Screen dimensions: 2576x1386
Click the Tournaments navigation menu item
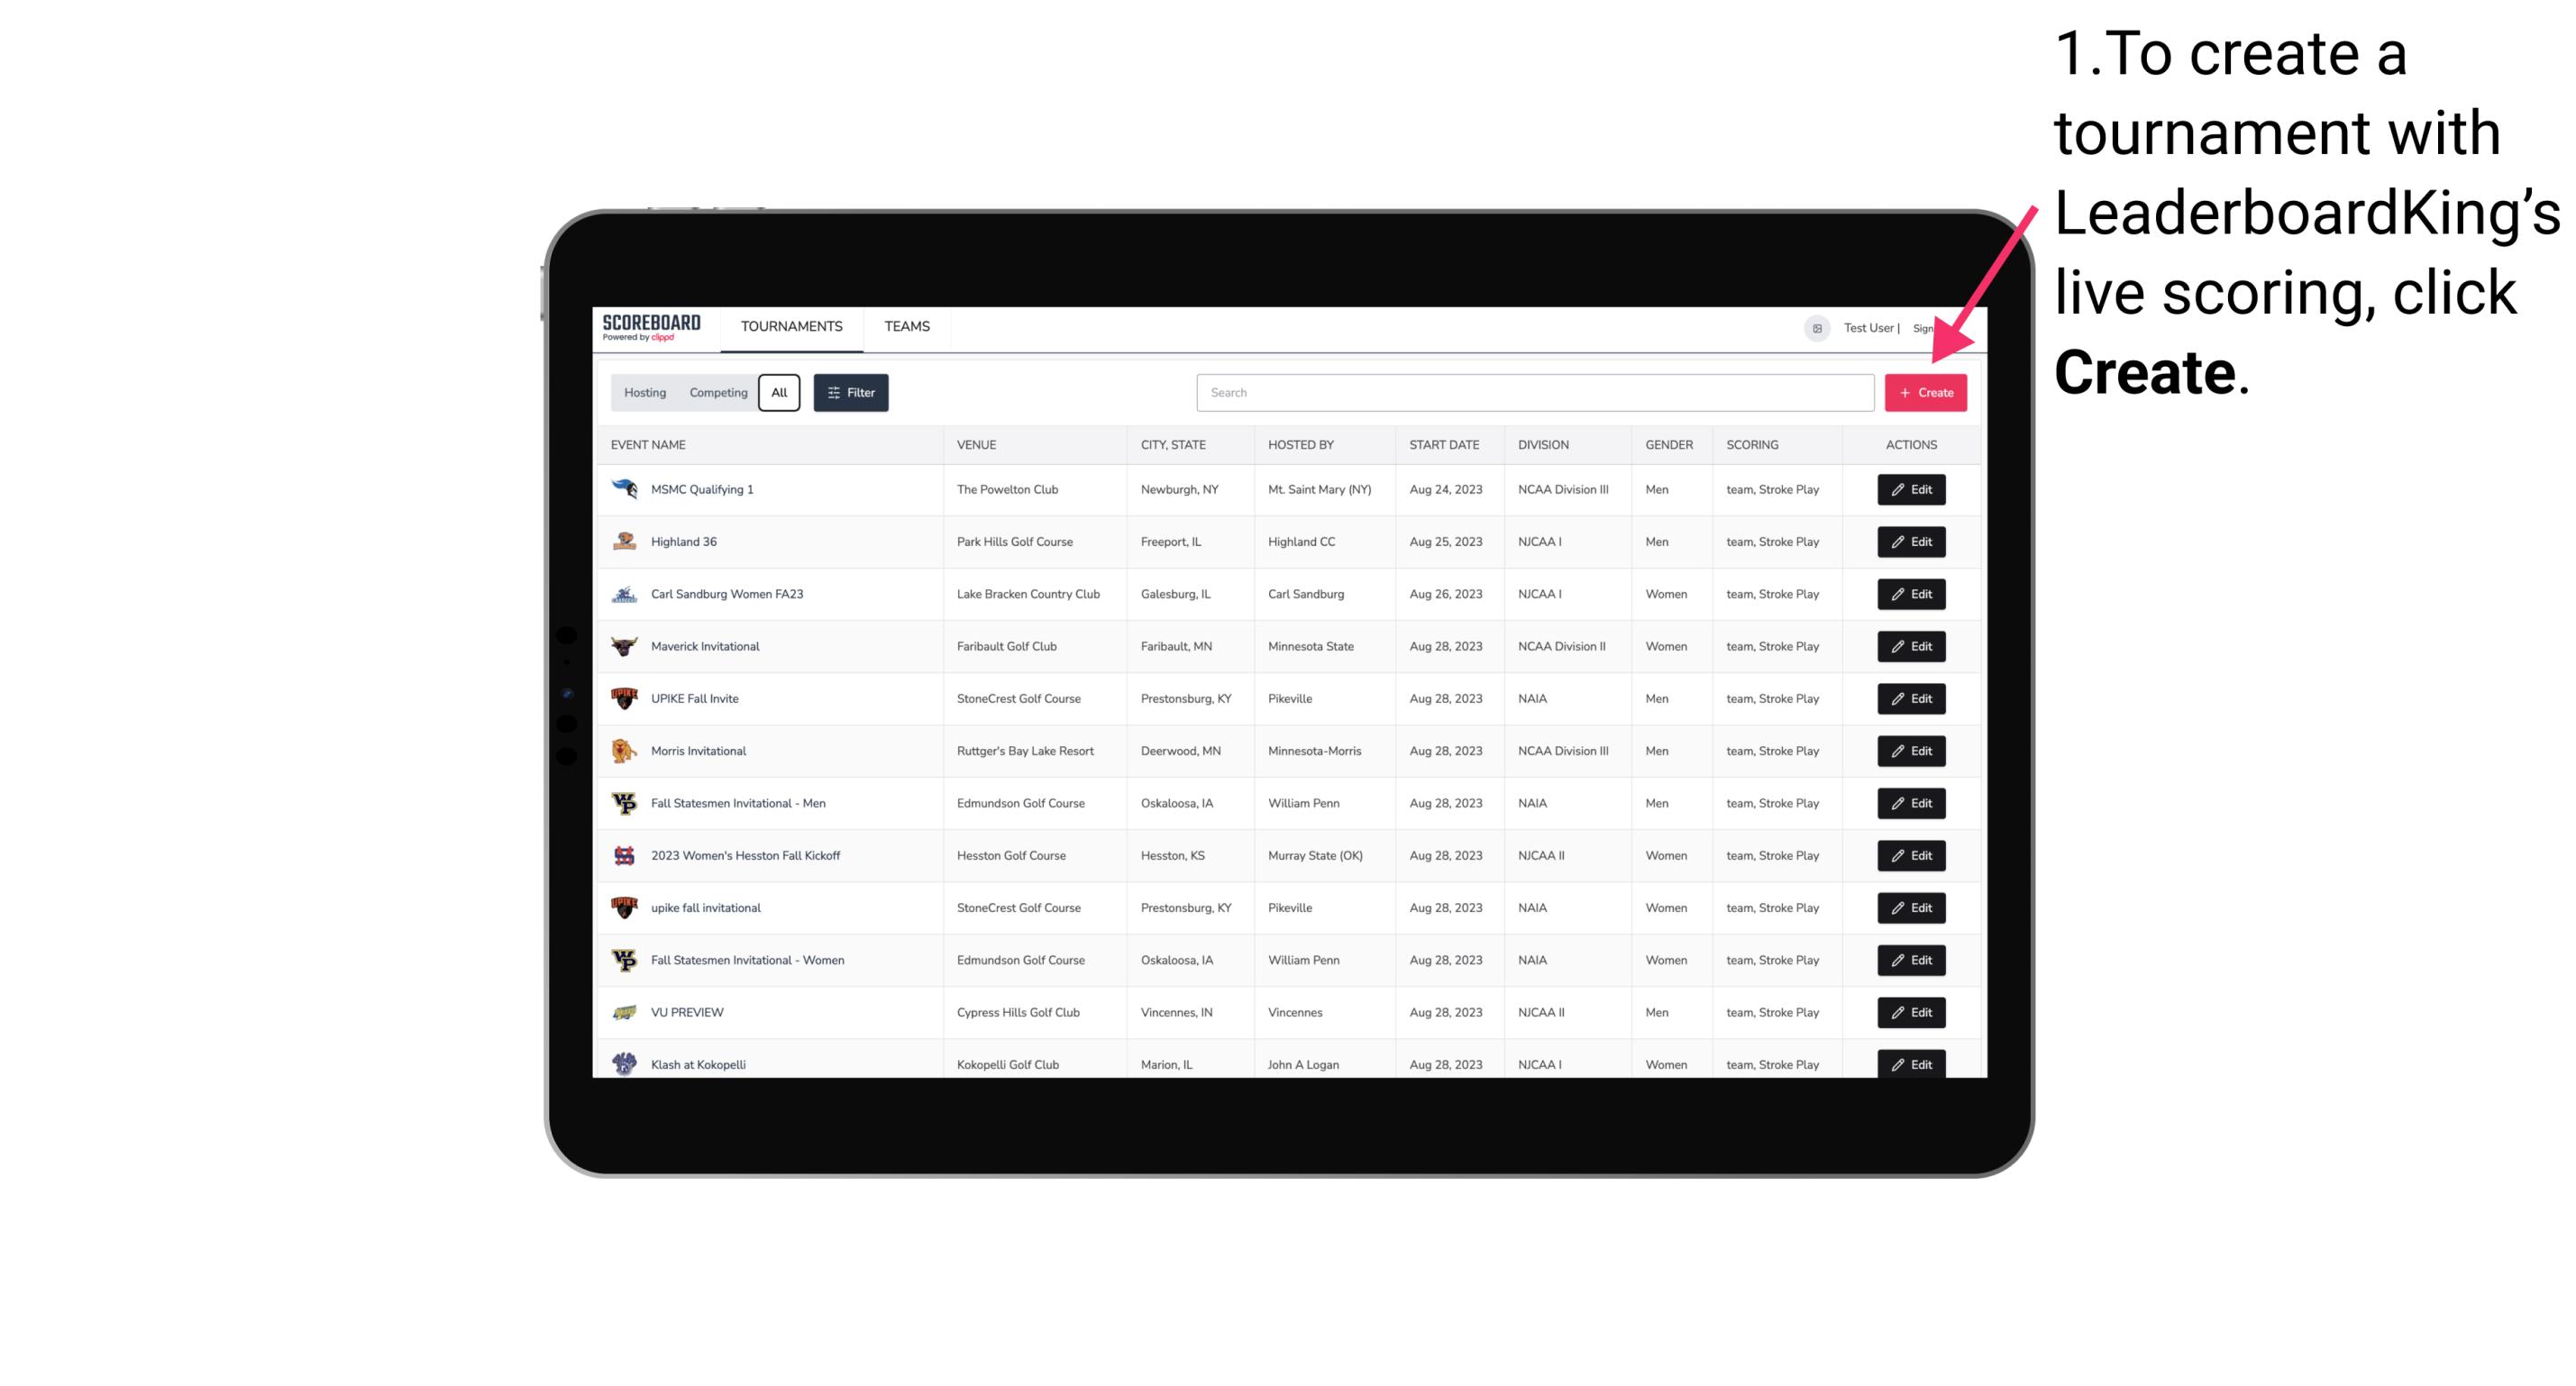point(792,326)
